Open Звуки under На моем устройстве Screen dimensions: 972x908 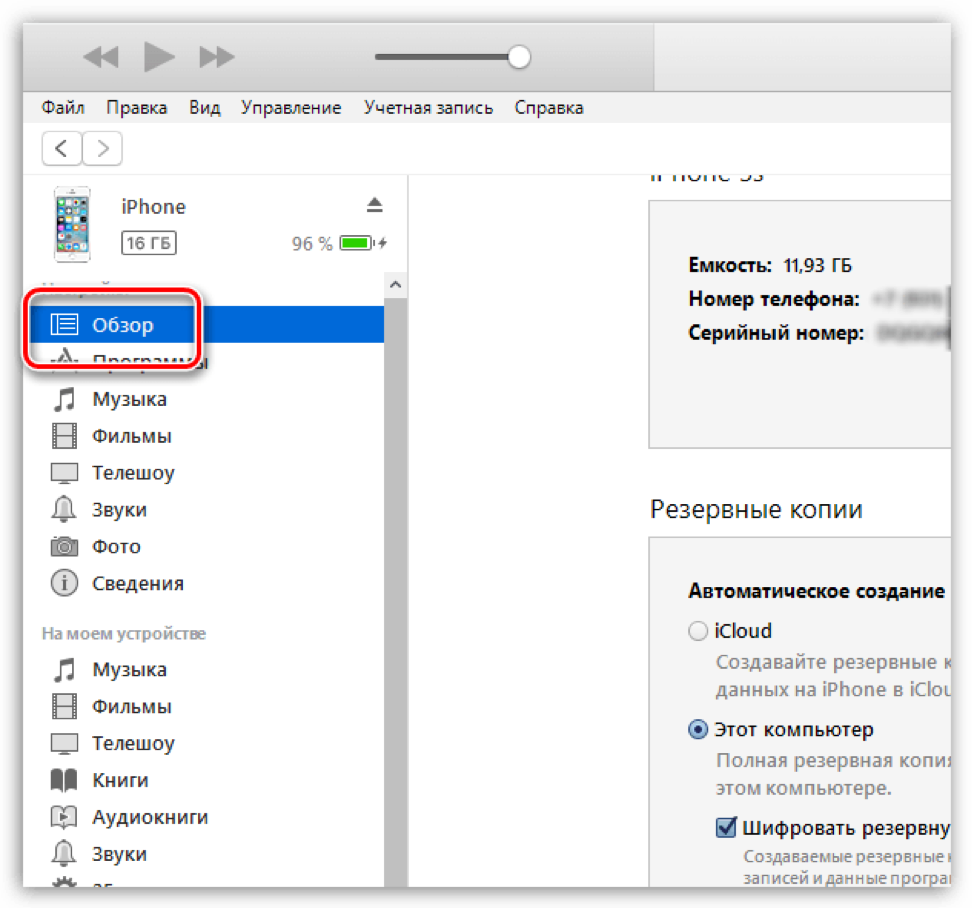[120, 854]
